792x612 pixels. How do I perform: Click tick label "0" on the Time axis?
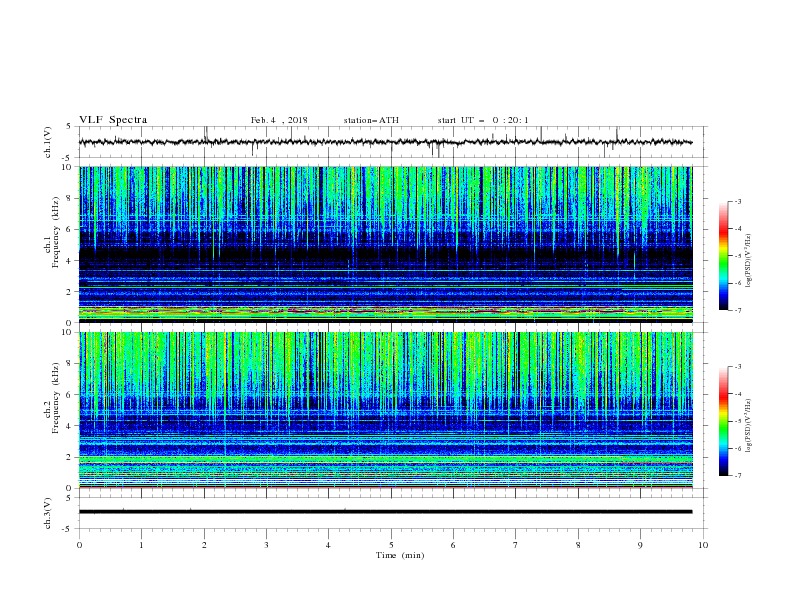79,545
